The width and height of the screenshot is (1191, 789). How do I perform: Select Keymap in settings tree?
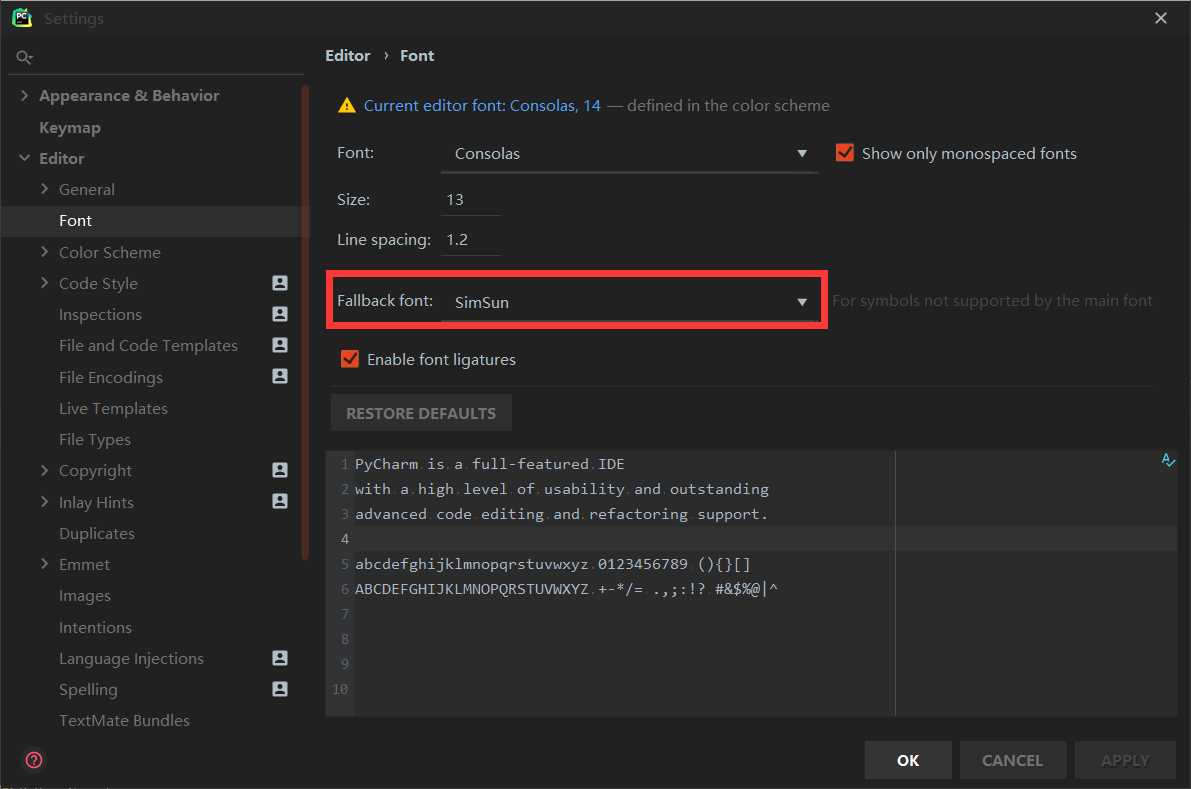coord(70,128)
